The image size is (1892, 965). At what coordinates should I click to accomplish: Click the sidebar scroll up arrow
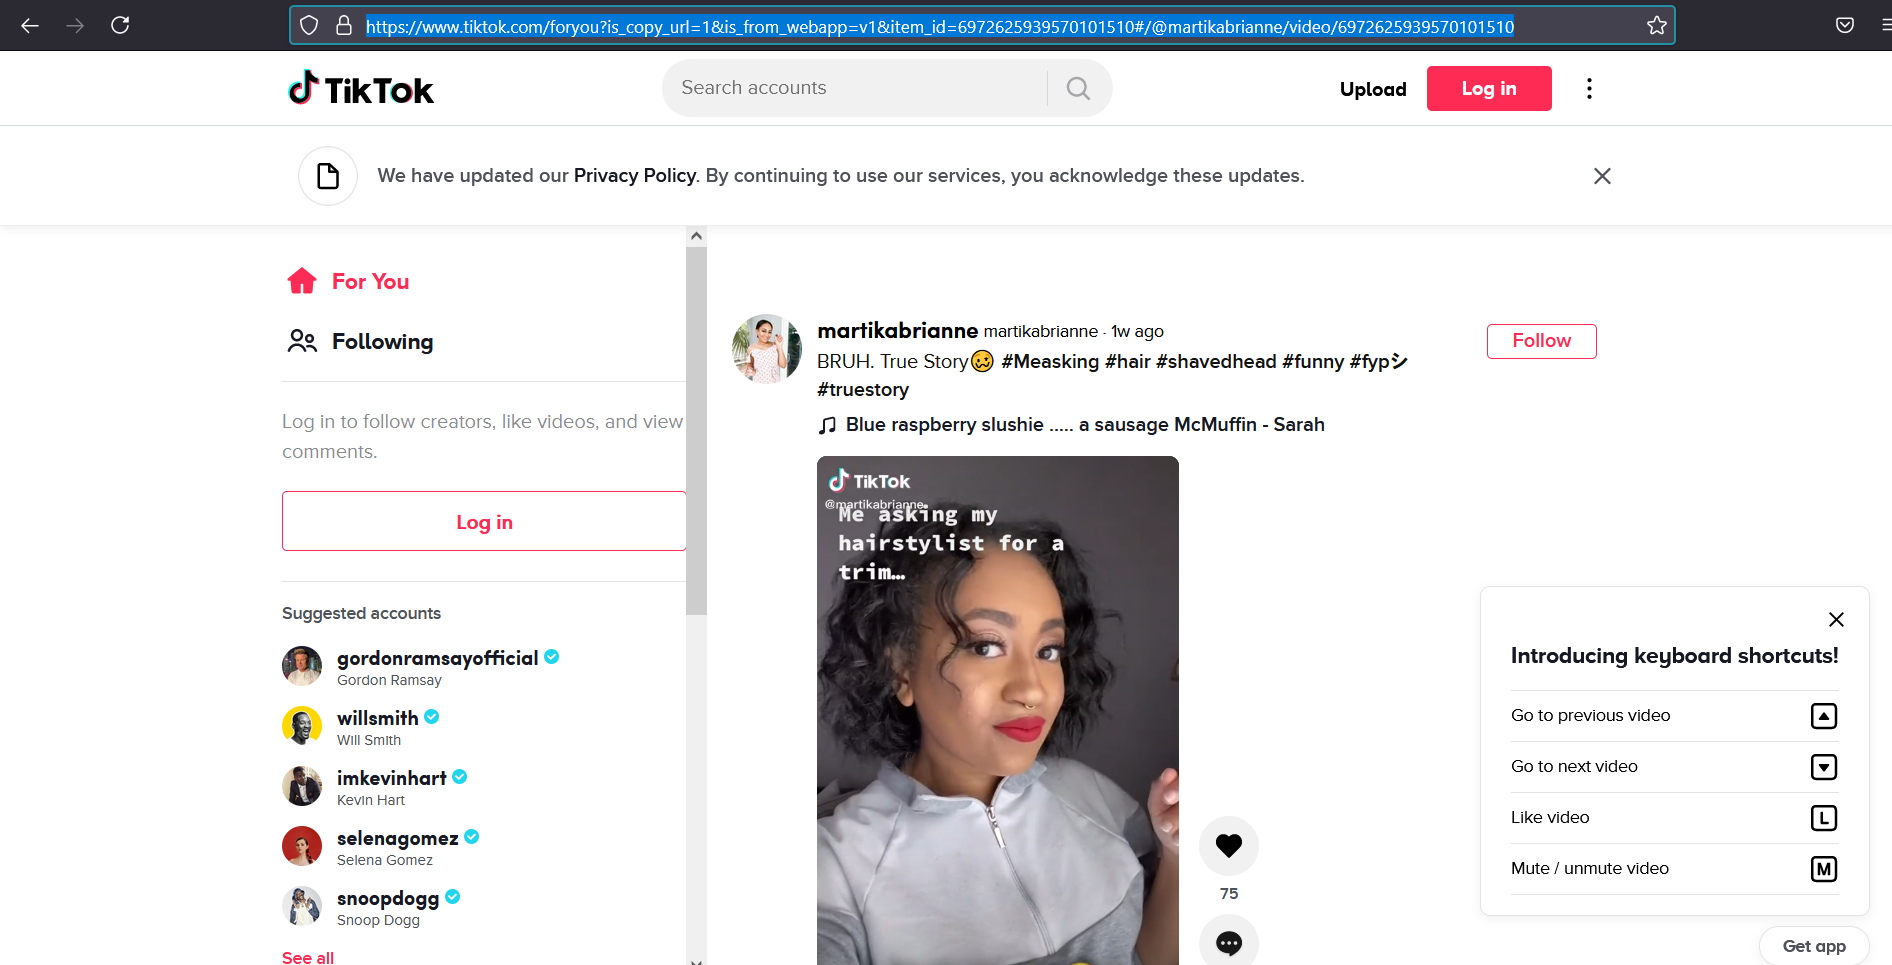(697, 236)
